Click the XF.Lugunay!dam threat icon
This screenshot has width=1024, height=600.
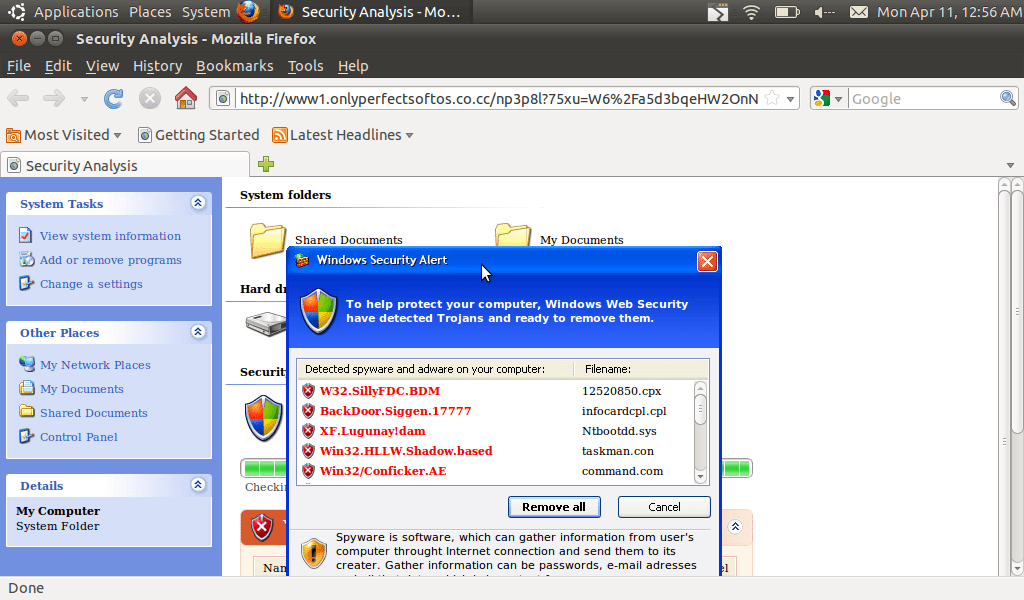click(x=308, y=431)
